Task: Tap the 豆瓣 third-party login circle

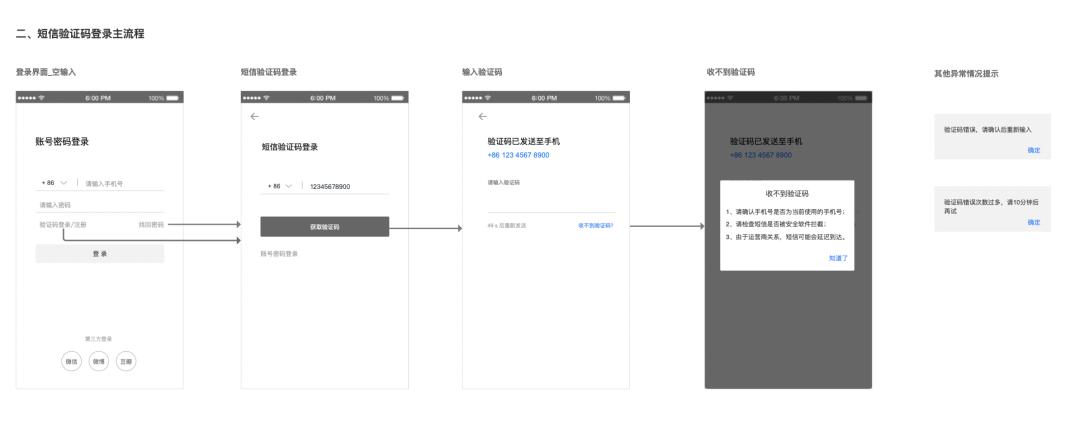Action: click(x=126, y=361)
